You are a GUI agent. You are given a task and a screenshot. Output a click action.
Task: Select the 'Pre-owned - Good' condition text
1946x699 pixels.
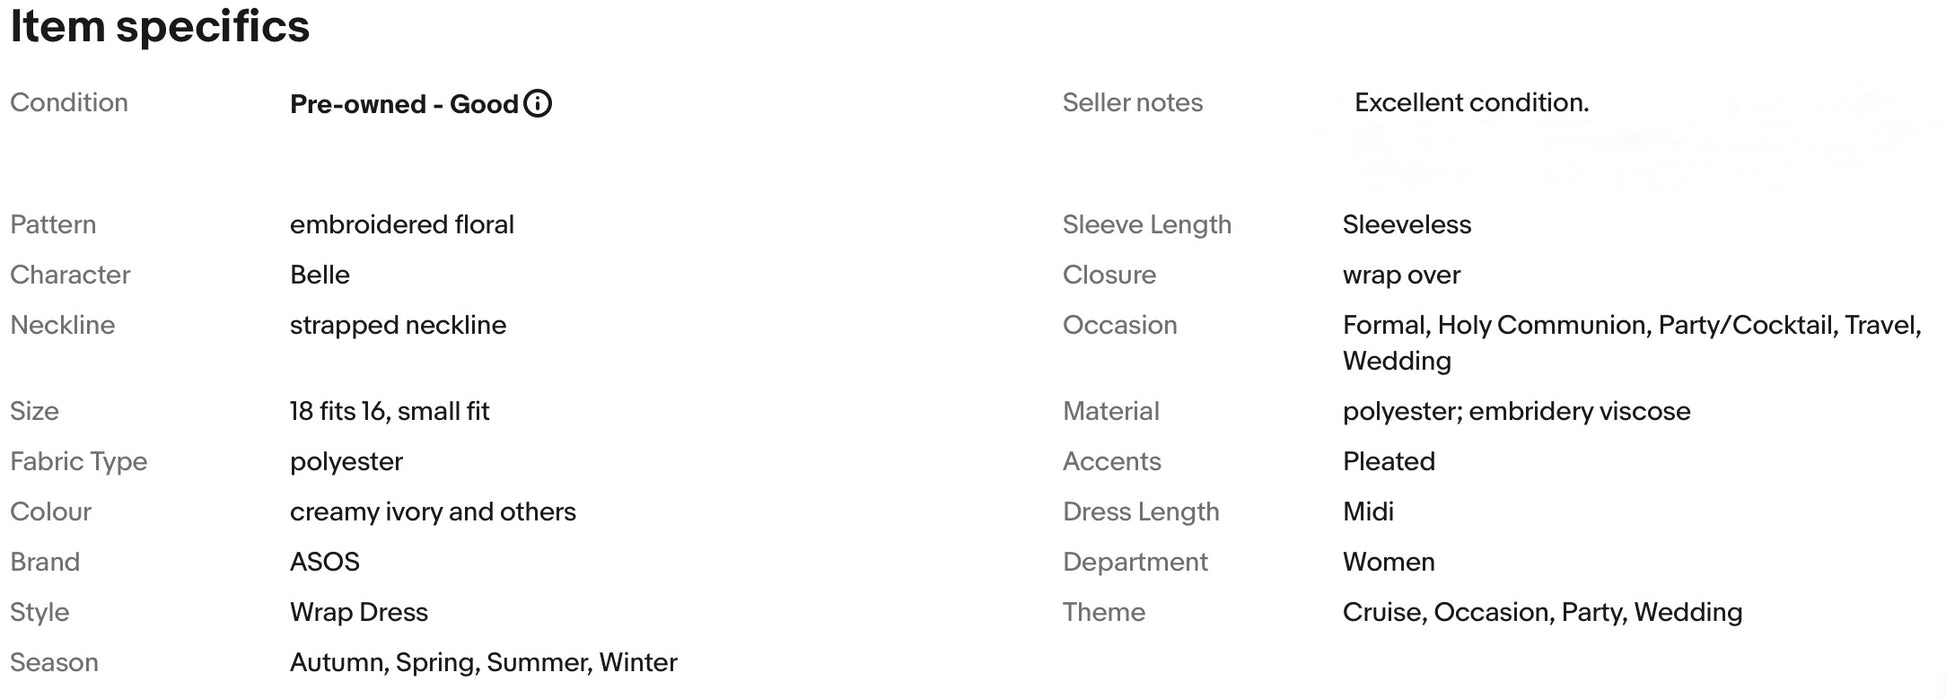pos(404,104)
